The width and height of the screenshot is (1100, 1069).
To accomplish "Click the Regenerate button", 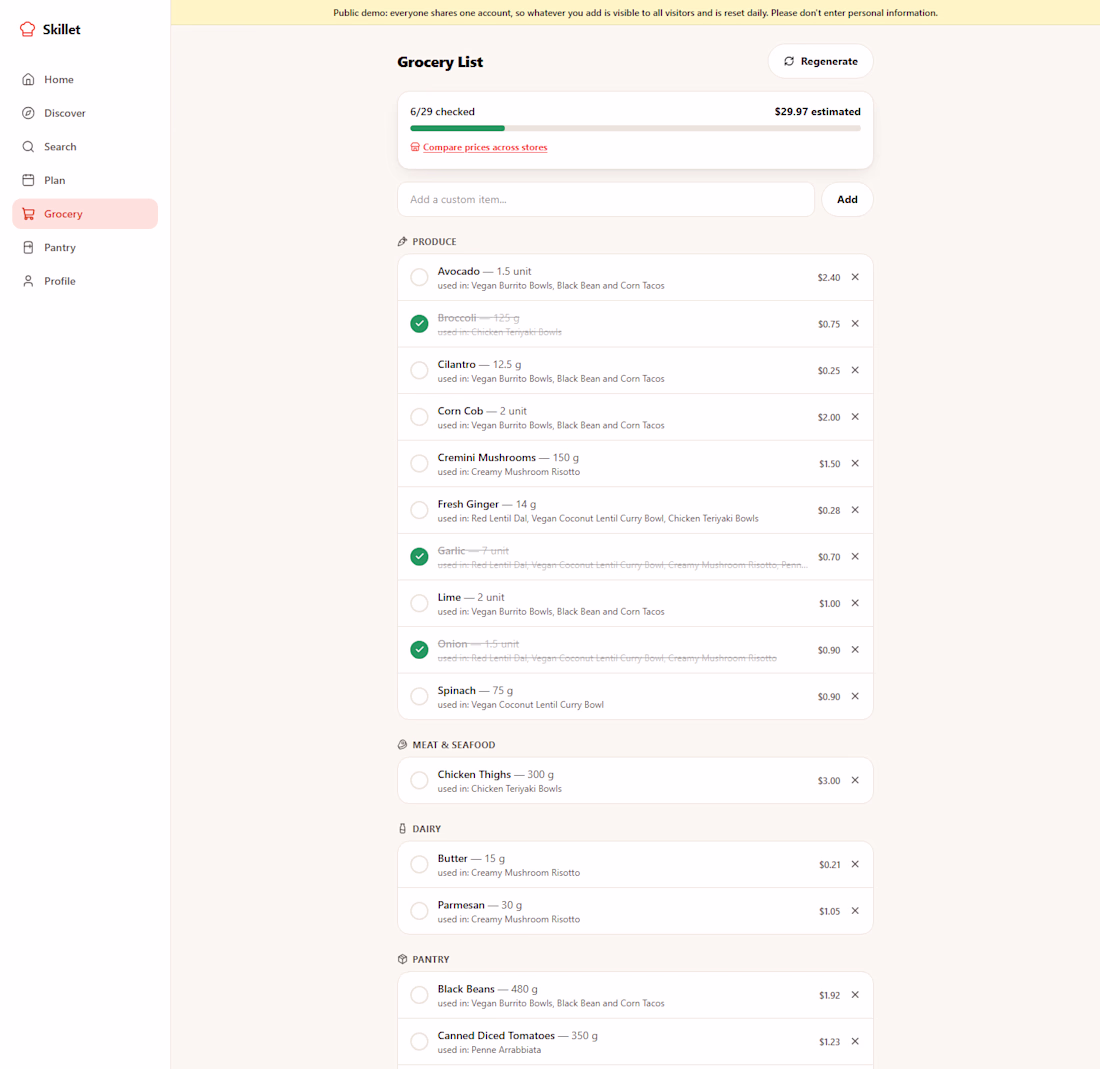I will pyautogui.click(x=821, y=61).
